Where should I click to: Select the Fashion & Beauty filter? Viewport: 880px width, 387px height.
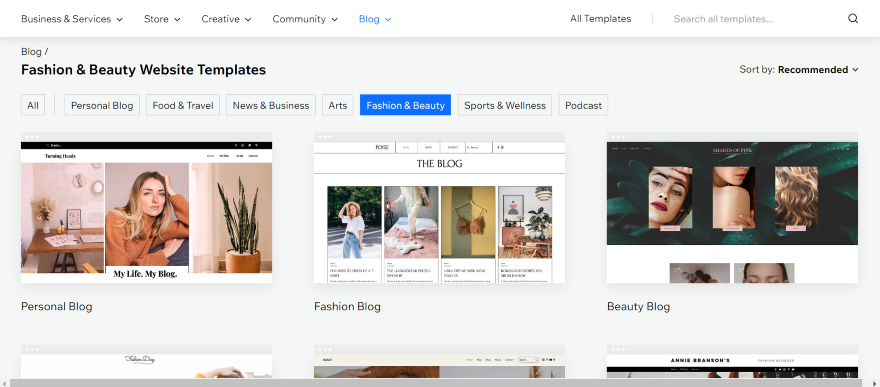[x=405, y=105]
